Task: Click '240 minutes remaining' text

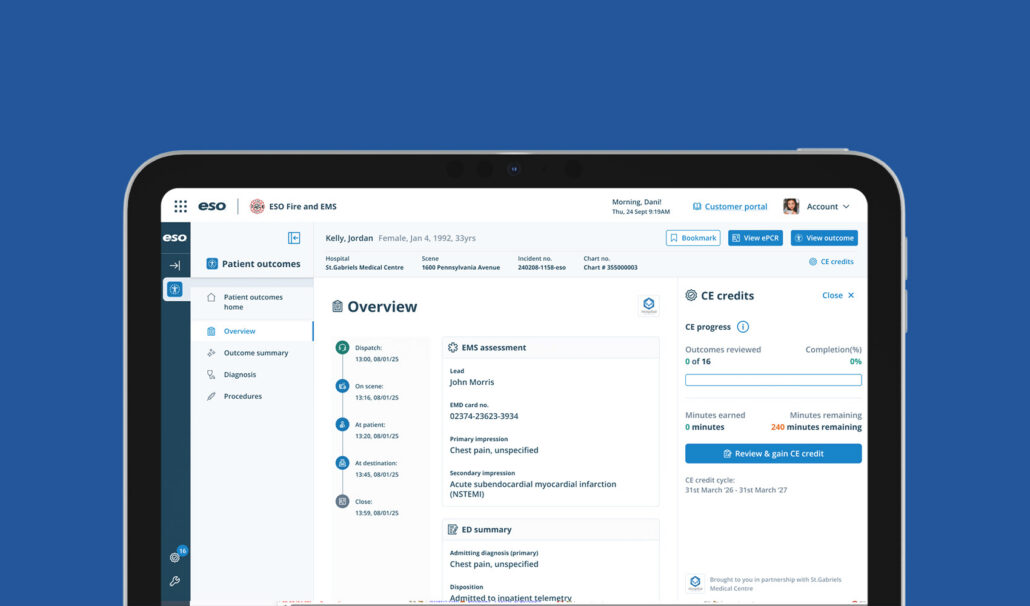Action: 817,427
